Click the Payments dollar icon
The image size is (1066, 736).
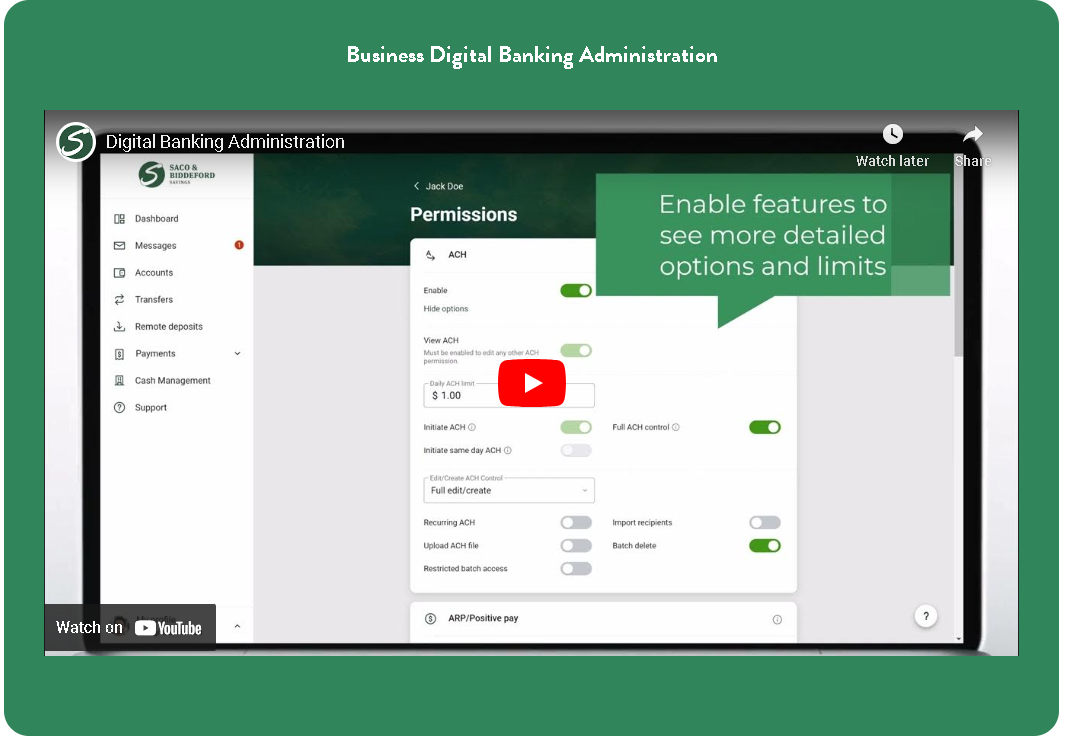[x=119, y=354]
